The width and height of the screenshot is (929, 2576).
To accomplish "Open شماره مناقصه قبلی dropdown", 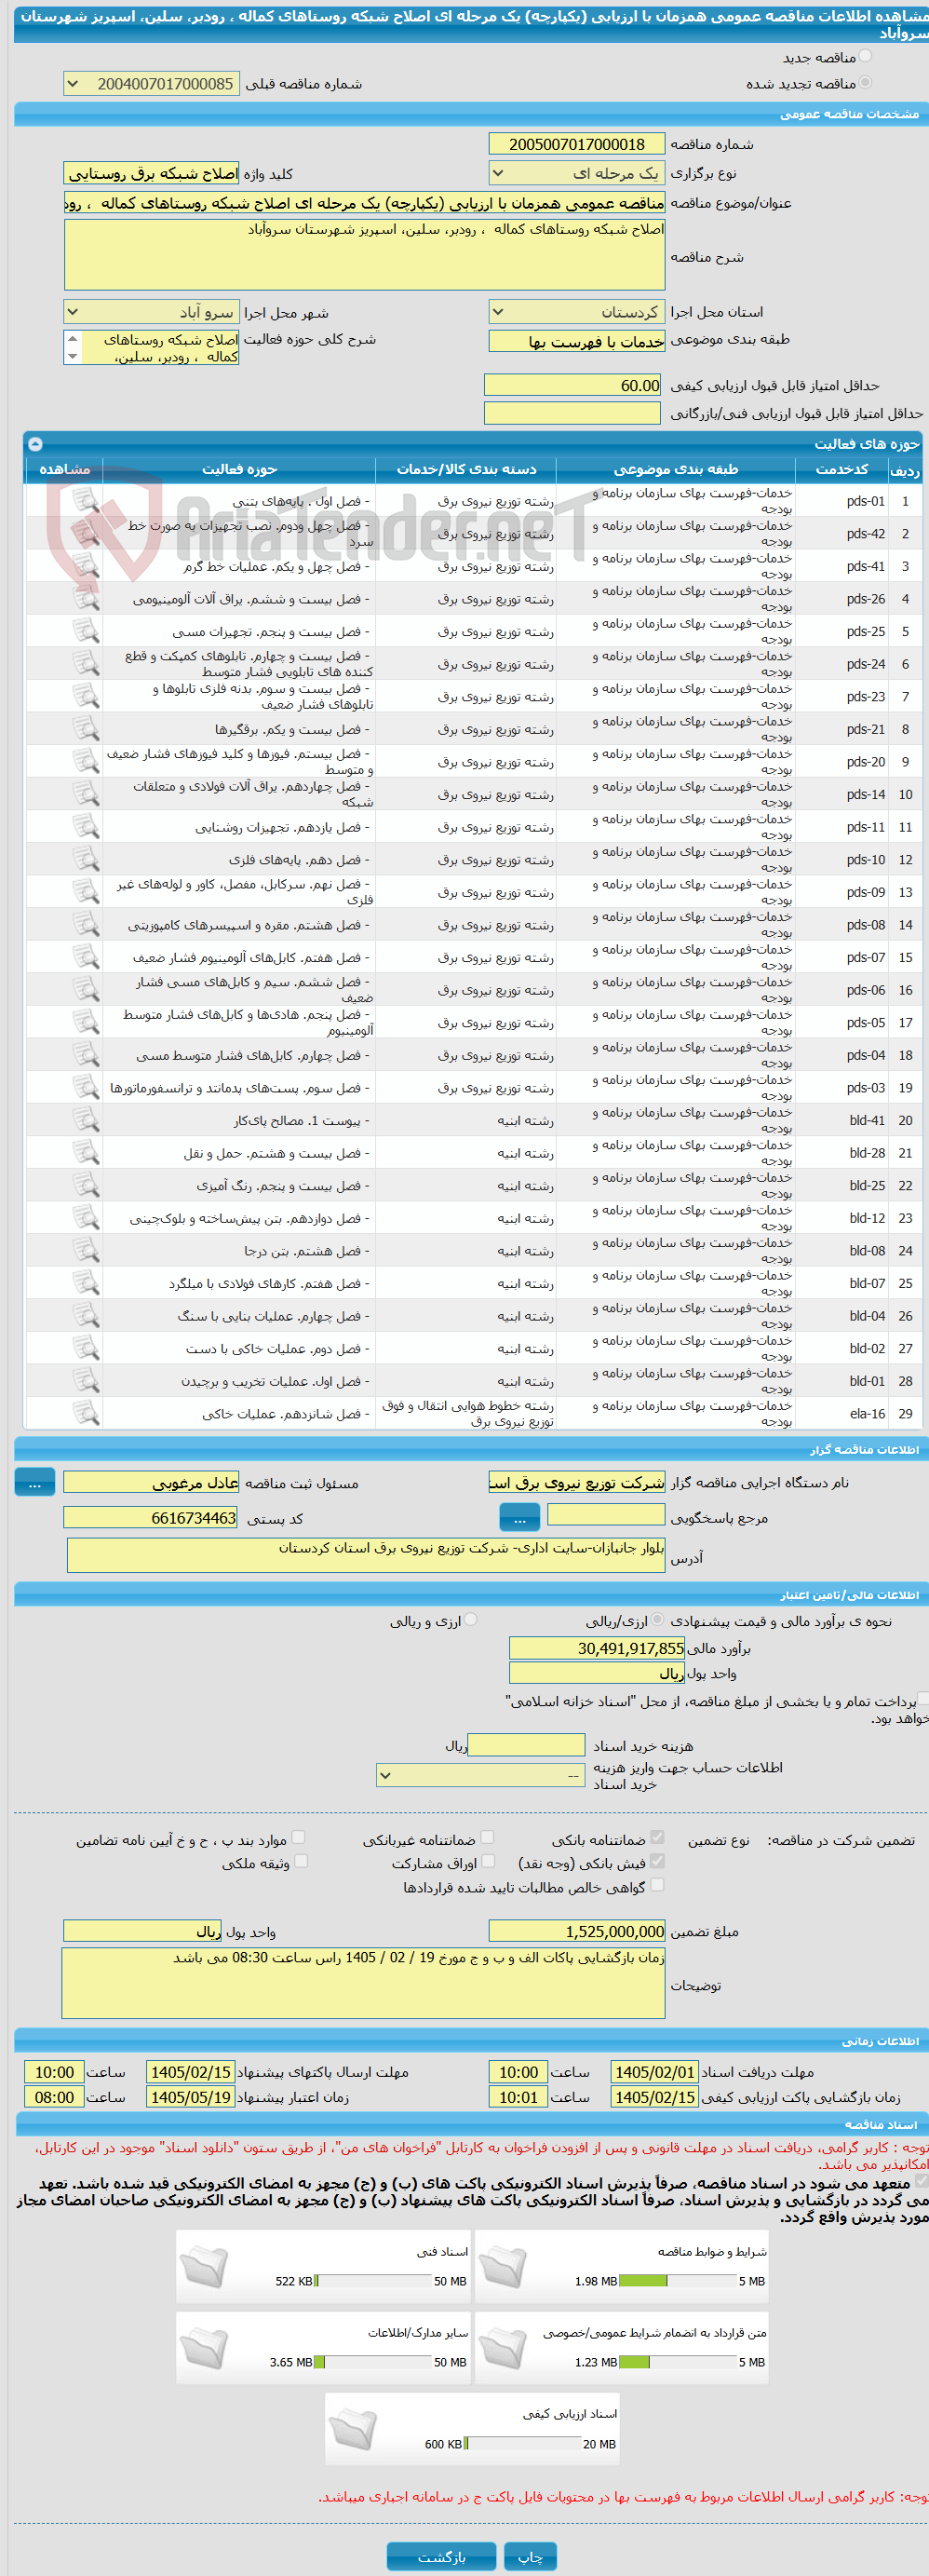I will click(151, 84).
